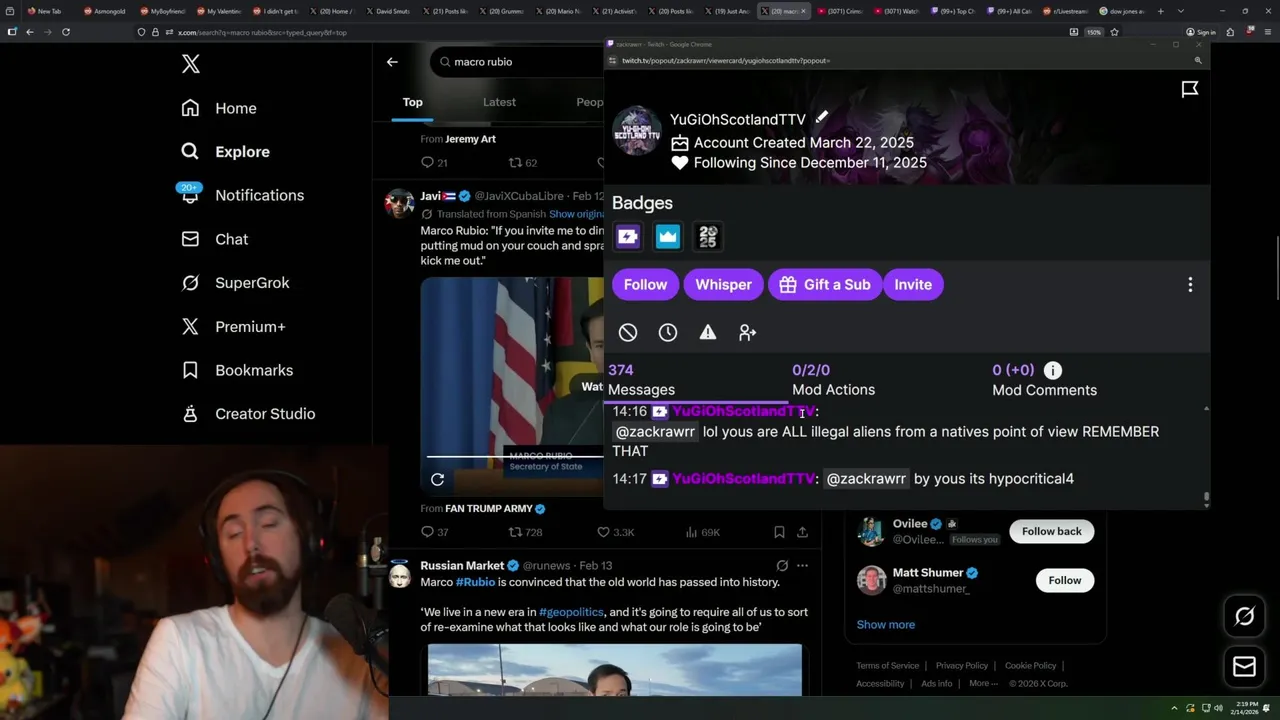Select the Mod Actions tab
This screenshot has height=720, width=1280.
point(833,380)
